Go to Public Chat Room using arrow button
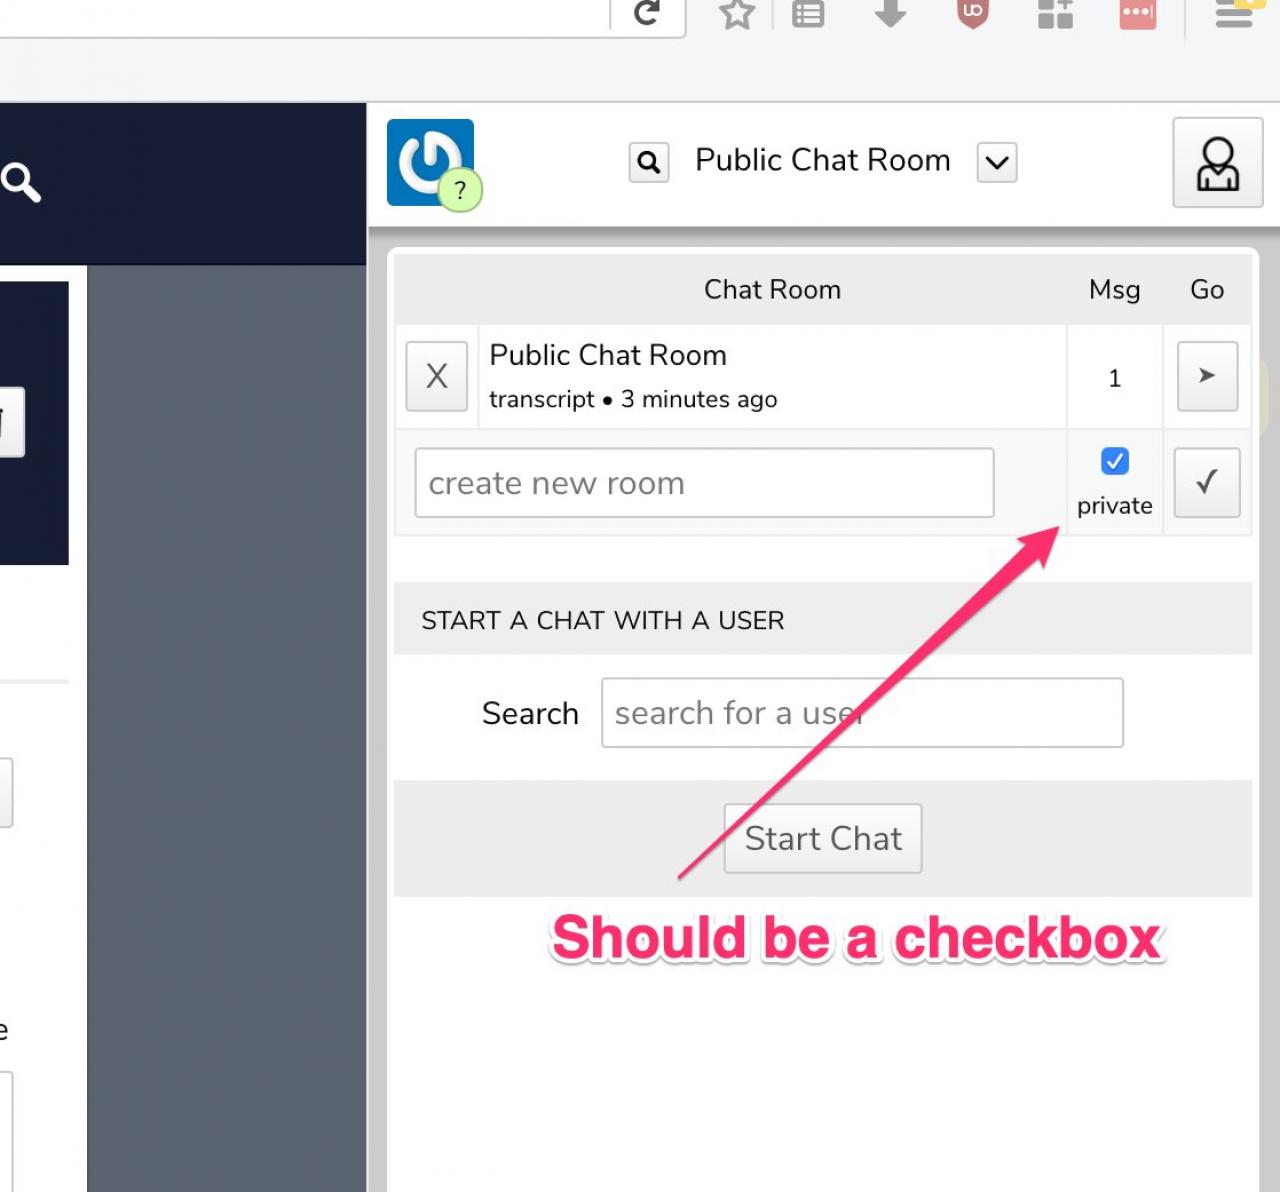 [1207, 376]
